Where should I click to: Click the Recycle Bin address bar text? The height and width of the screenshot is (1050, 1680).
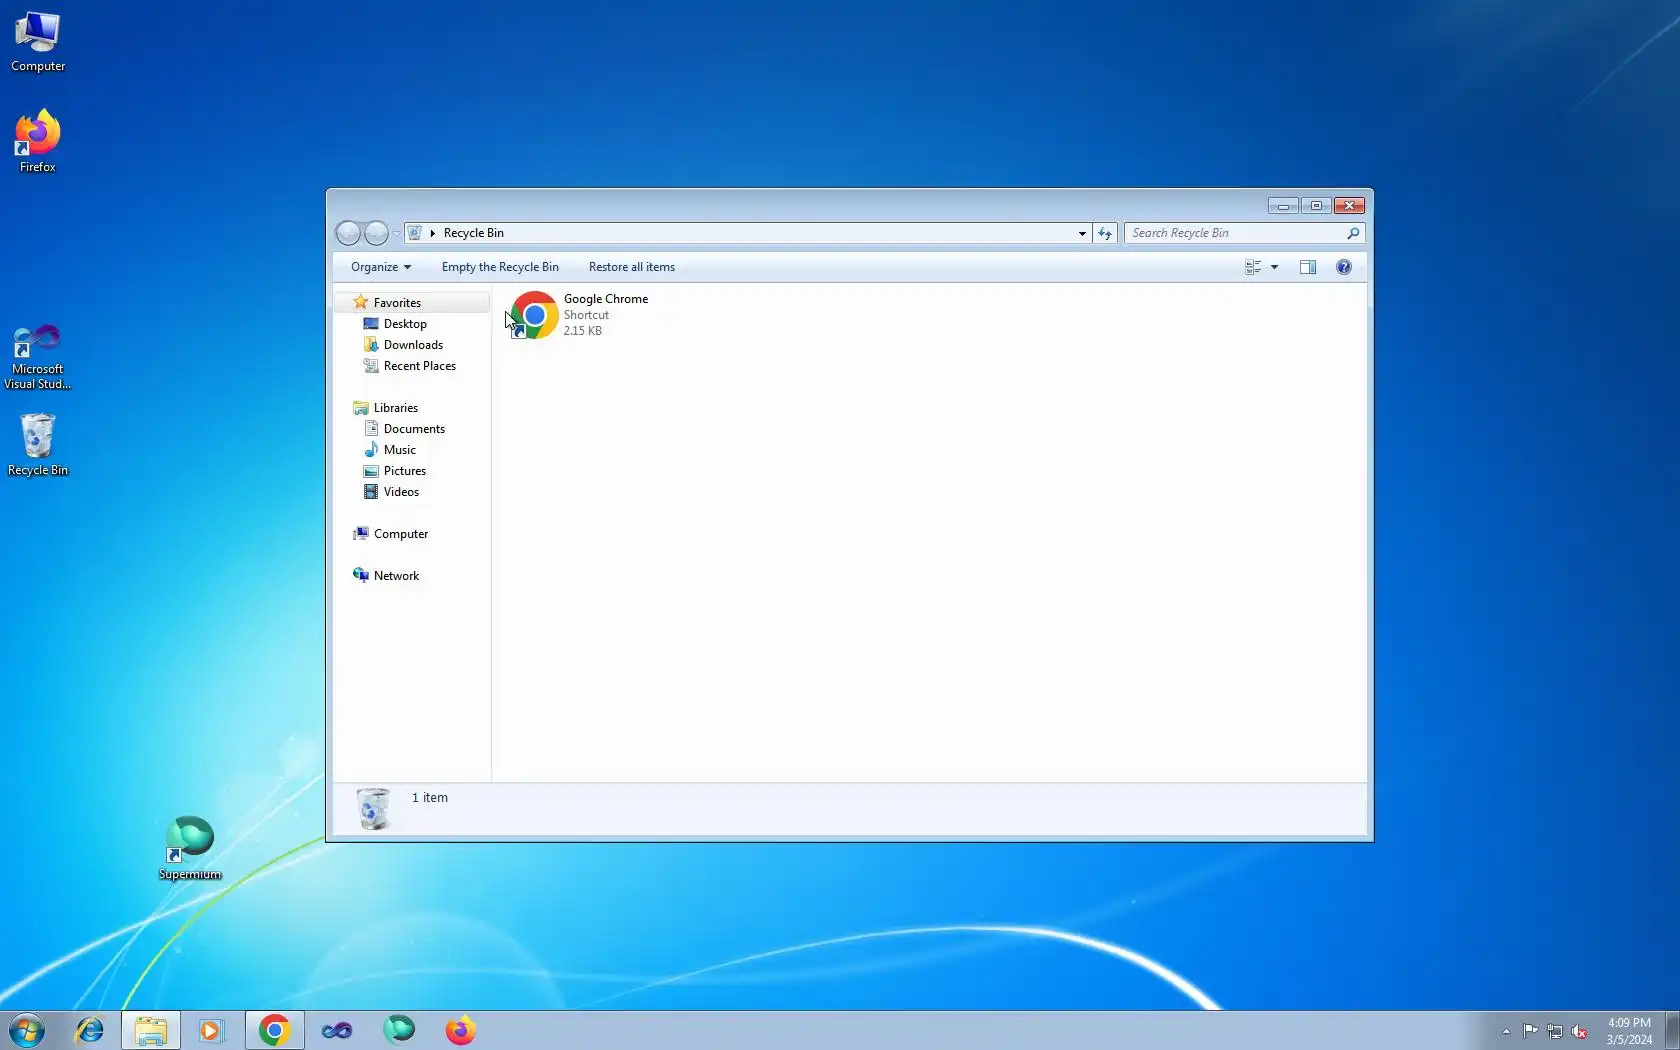point(474,233)
